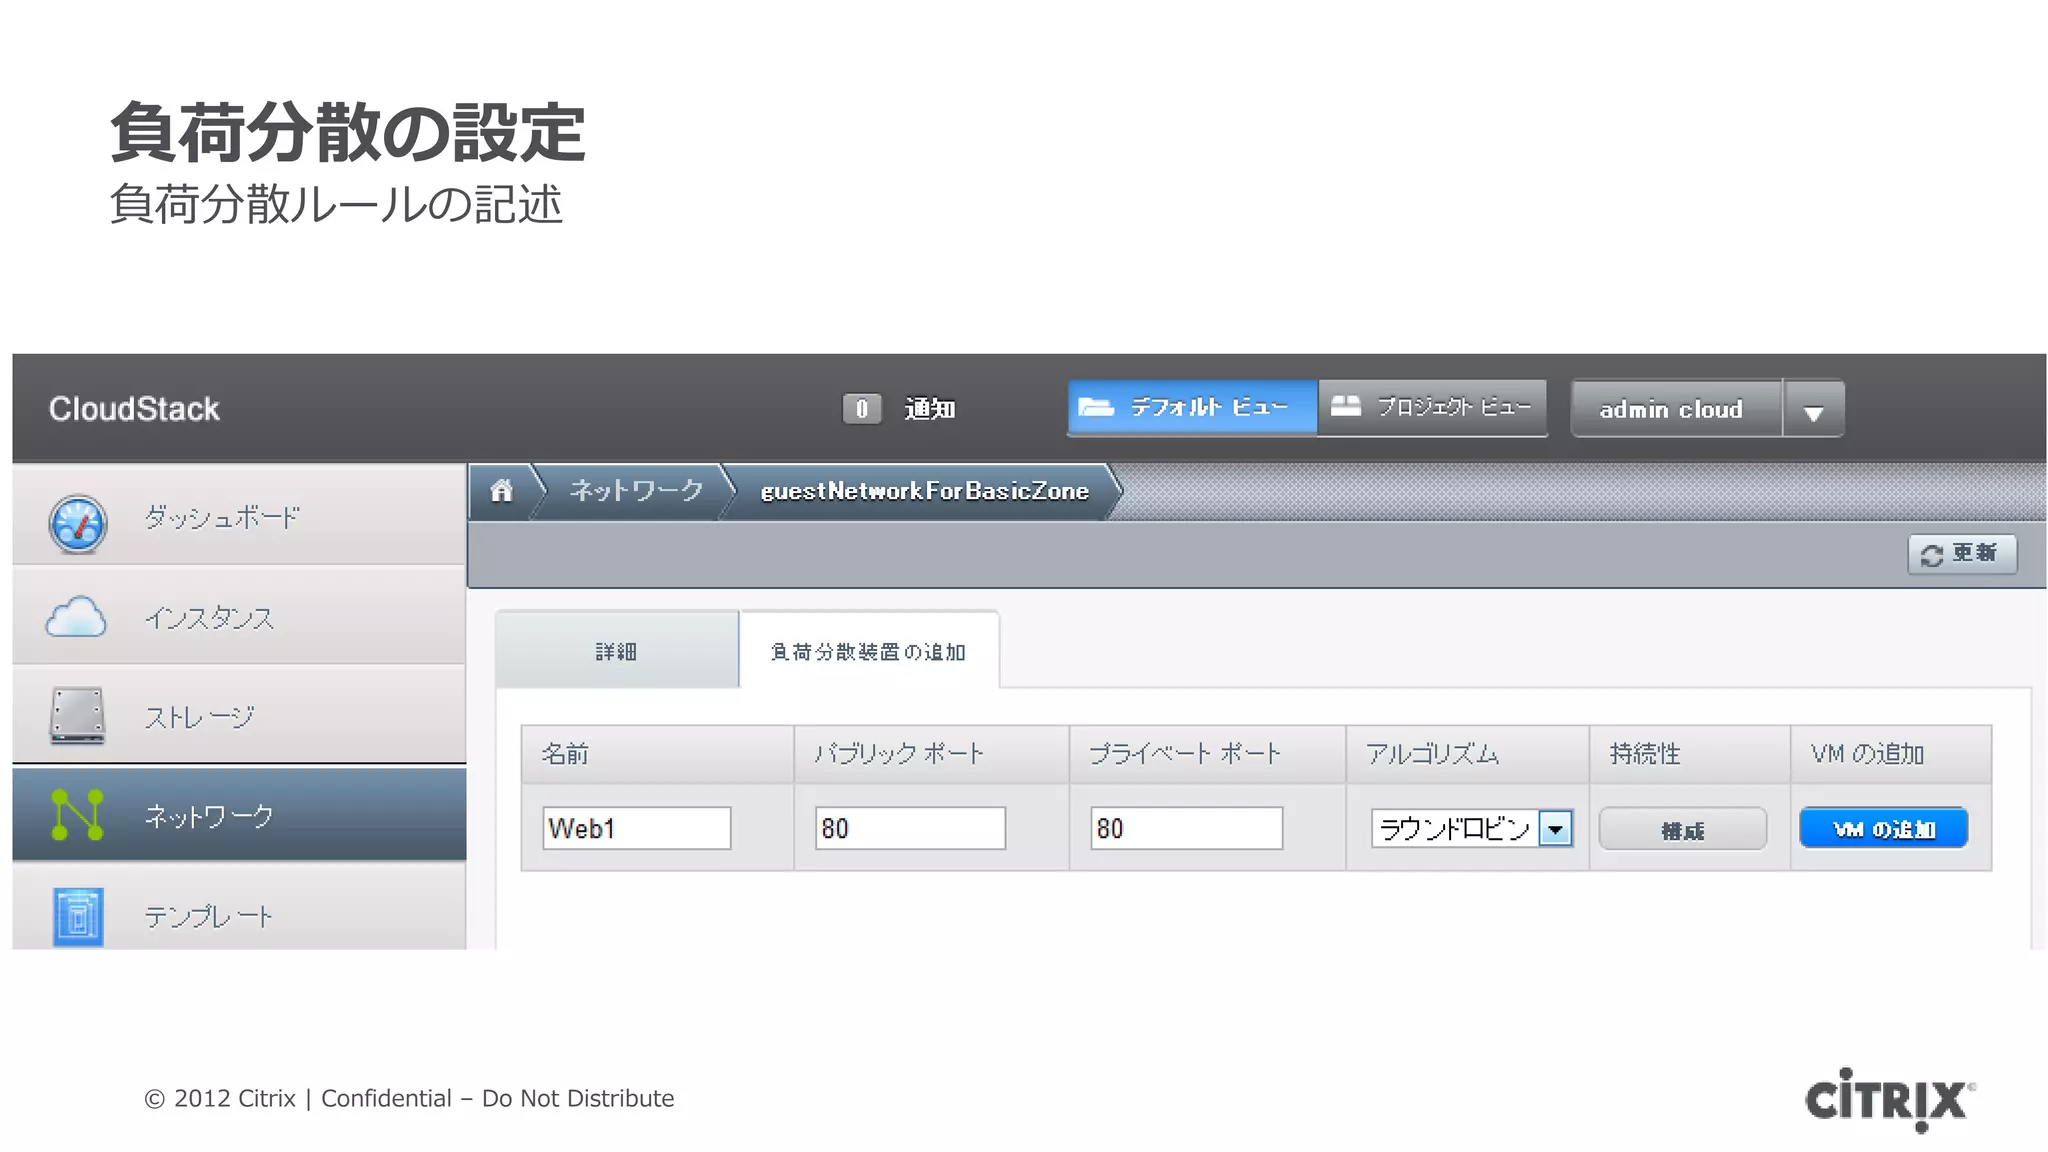
Task: Click the refresh (更新) button
Action: point(1961,554)
